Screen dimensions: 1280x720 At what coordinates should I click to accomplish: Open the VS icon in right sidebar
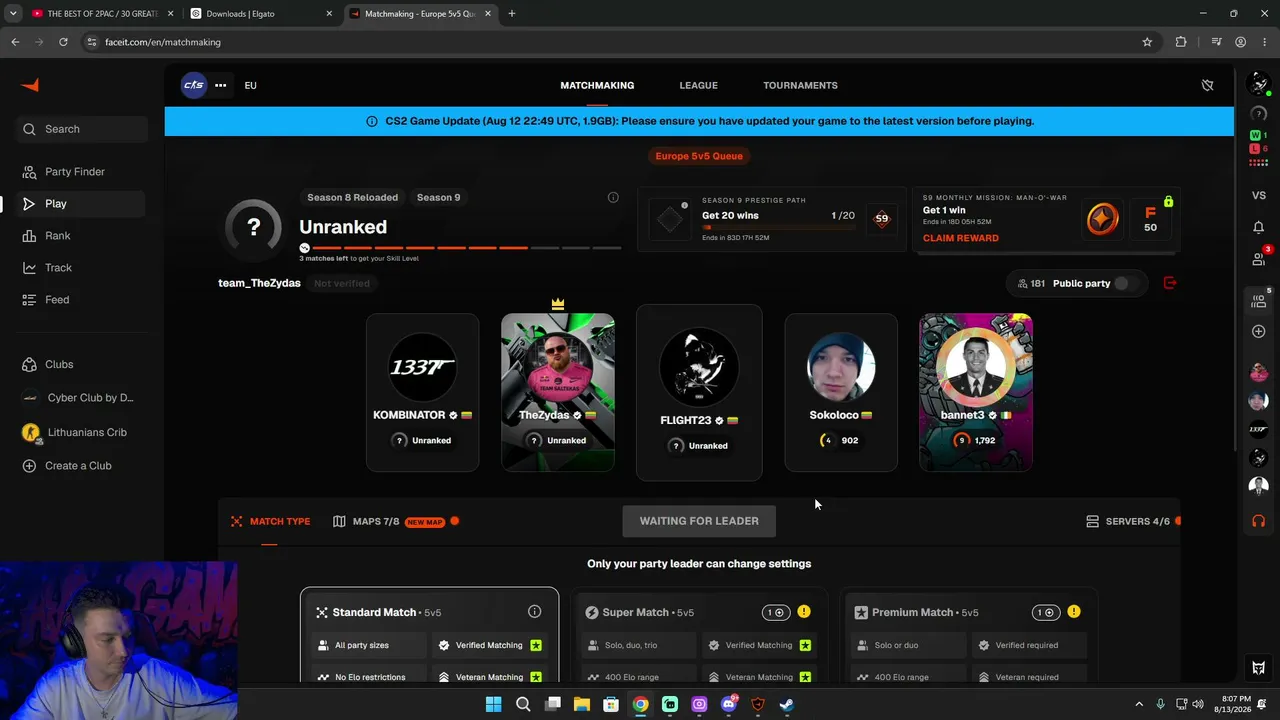[1259, 195]
